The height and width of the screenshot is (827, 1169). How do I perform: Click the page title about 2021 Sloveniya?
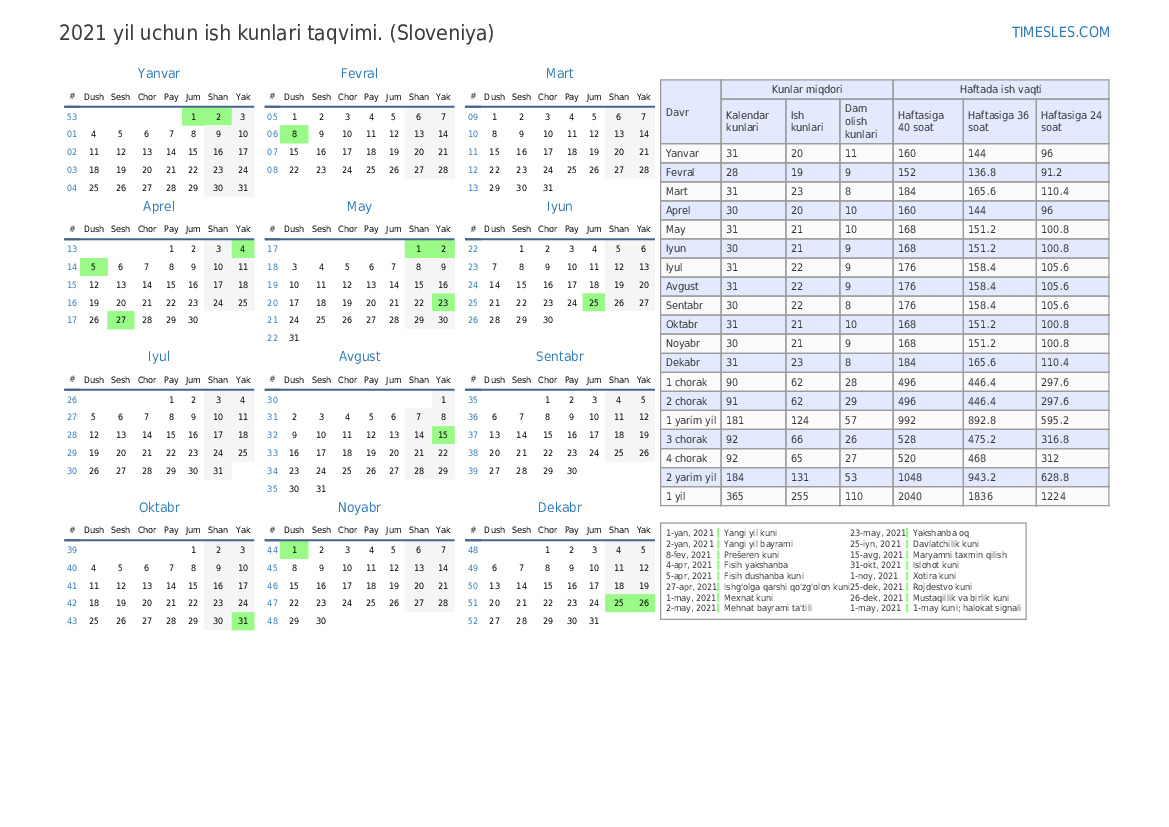(x=277, y=33)
